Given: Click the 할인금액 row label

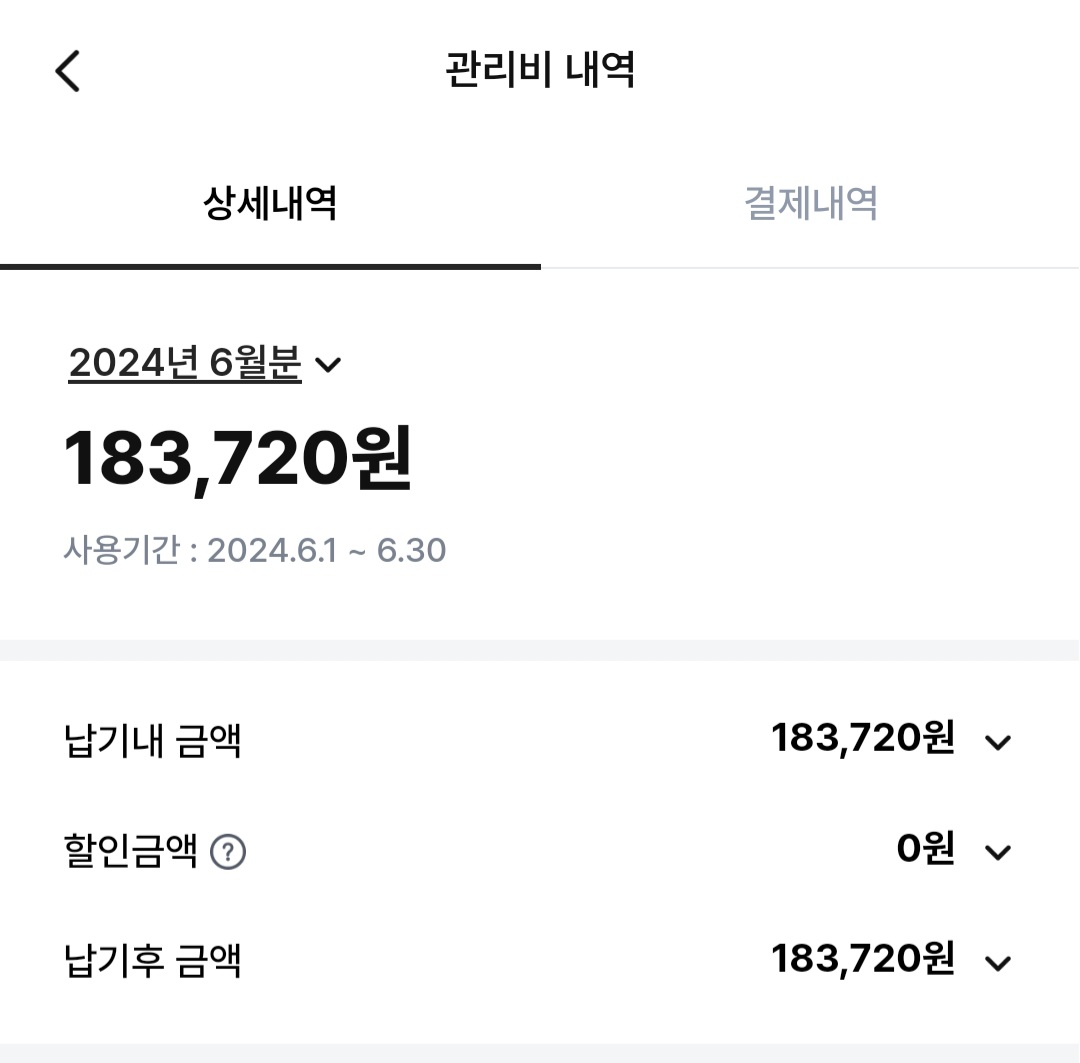Looking at the screenshot, I should coord(131,852).
